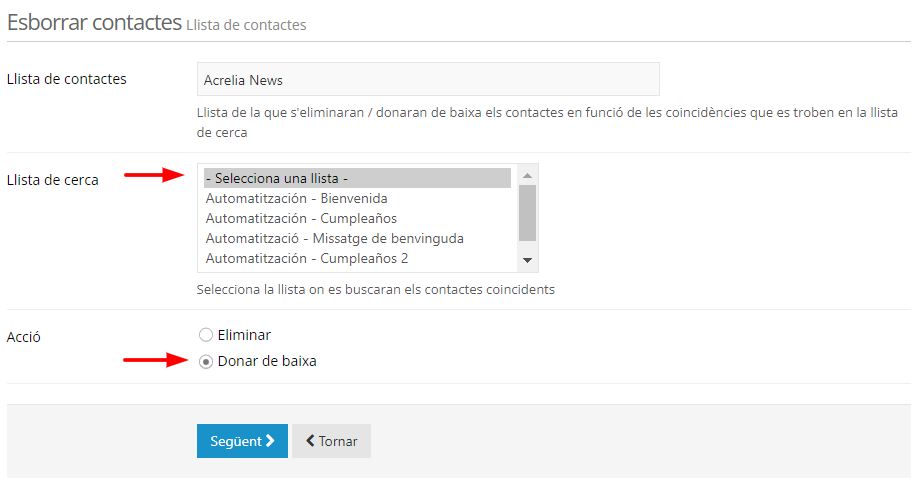
Task: Click the right chevron icon in Següent
Action: (x=270, y=441)
